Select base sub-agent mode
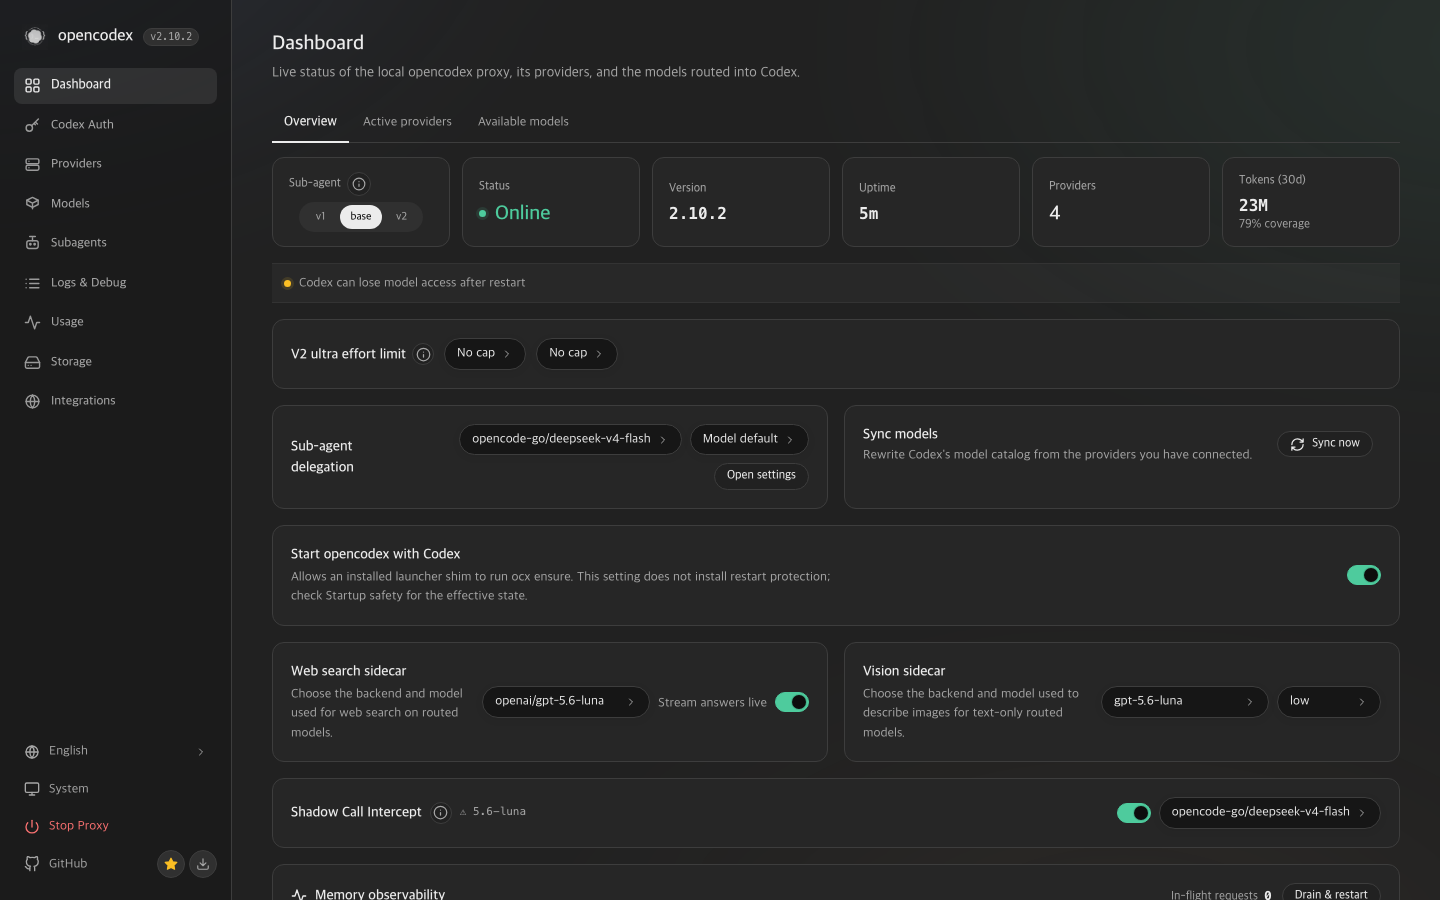 (361, 217)
